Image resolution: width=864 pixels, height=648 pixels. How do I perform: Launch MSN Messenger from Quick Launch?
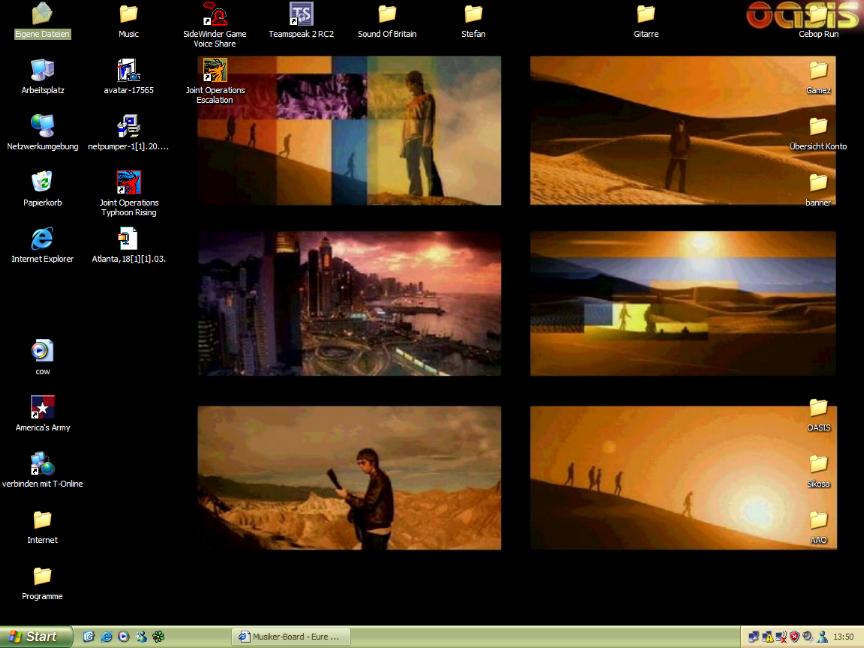[x=142, y=637]
